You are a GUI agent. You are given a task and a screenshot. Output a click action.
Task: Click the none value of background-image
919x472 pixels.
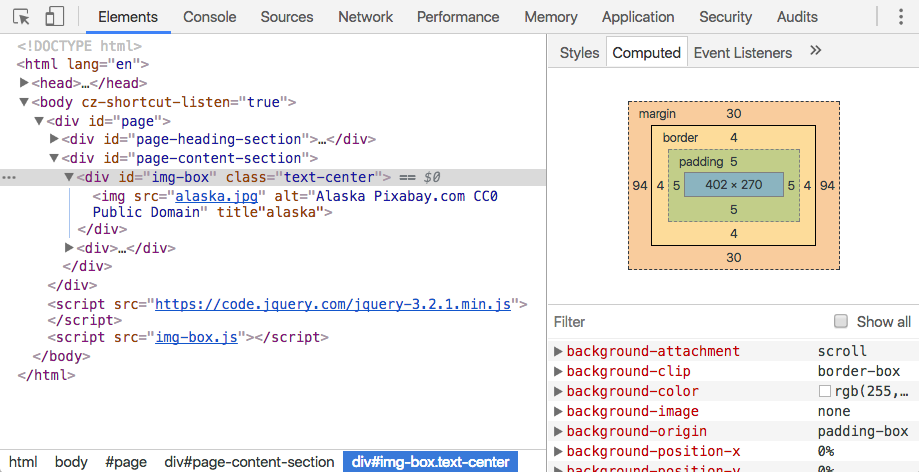[833, 411]
